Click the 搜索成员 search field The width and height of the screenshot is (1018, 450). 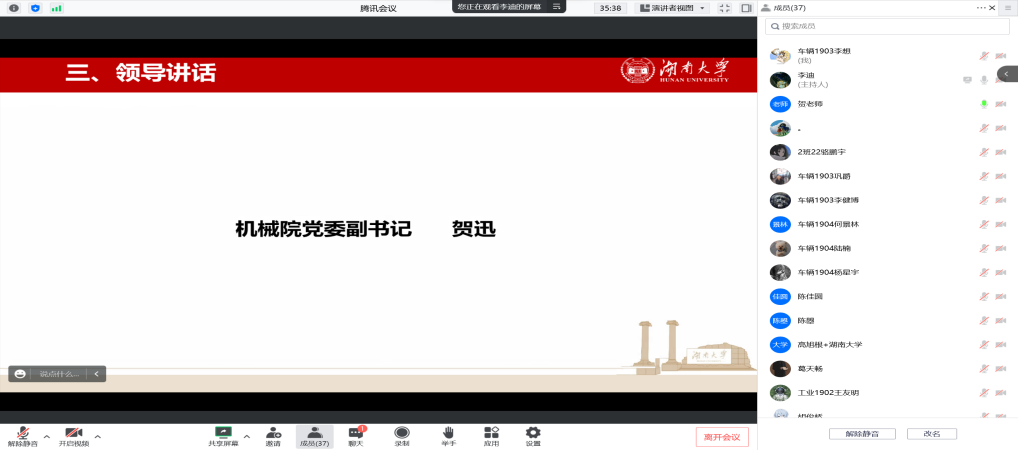[x=885, y=26]
